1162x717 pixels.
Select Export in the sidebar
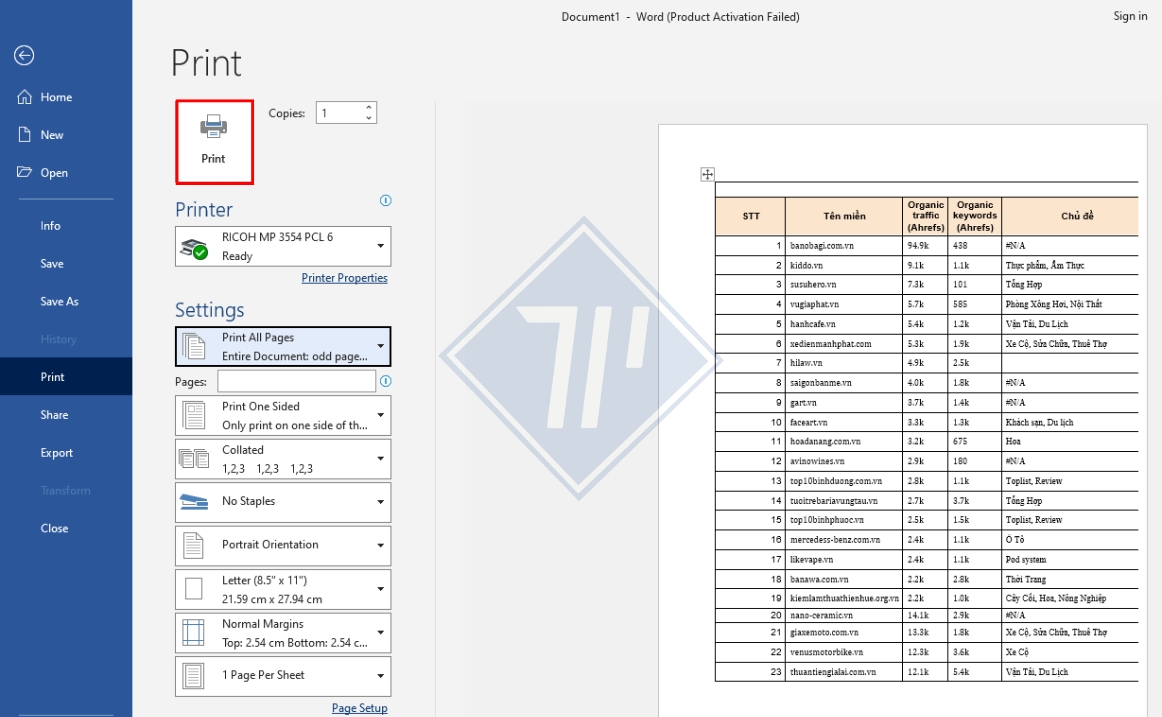57,453
